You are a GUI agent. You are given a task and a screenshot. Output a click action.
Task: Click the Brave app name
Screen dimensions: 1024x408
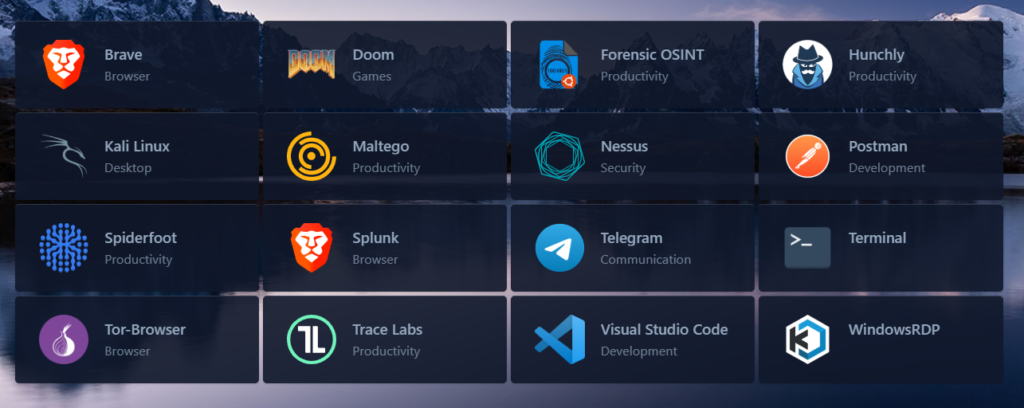[123, 55]
